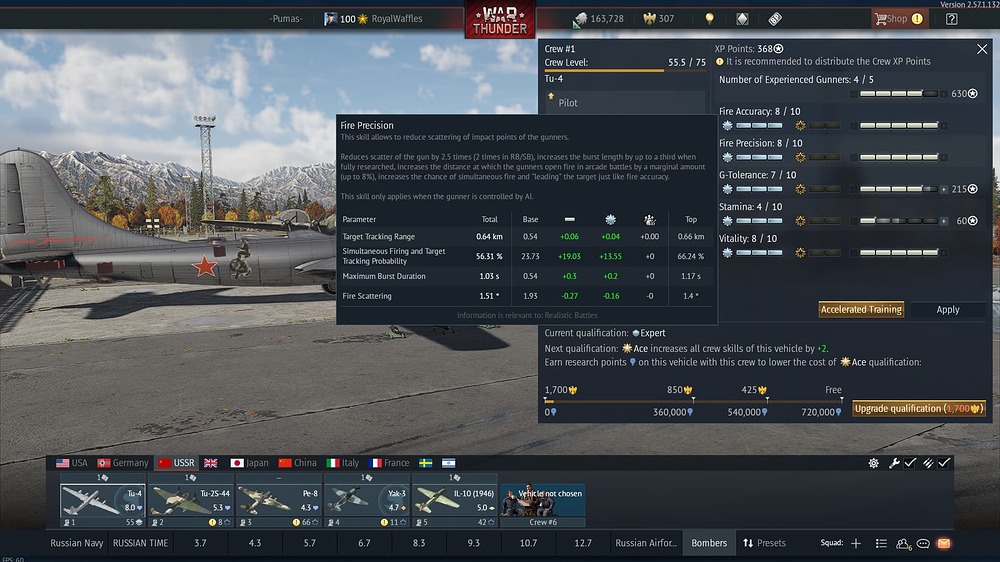
Task: Click Number of Experienced Gunners skill bar
Action: [899, 94]
